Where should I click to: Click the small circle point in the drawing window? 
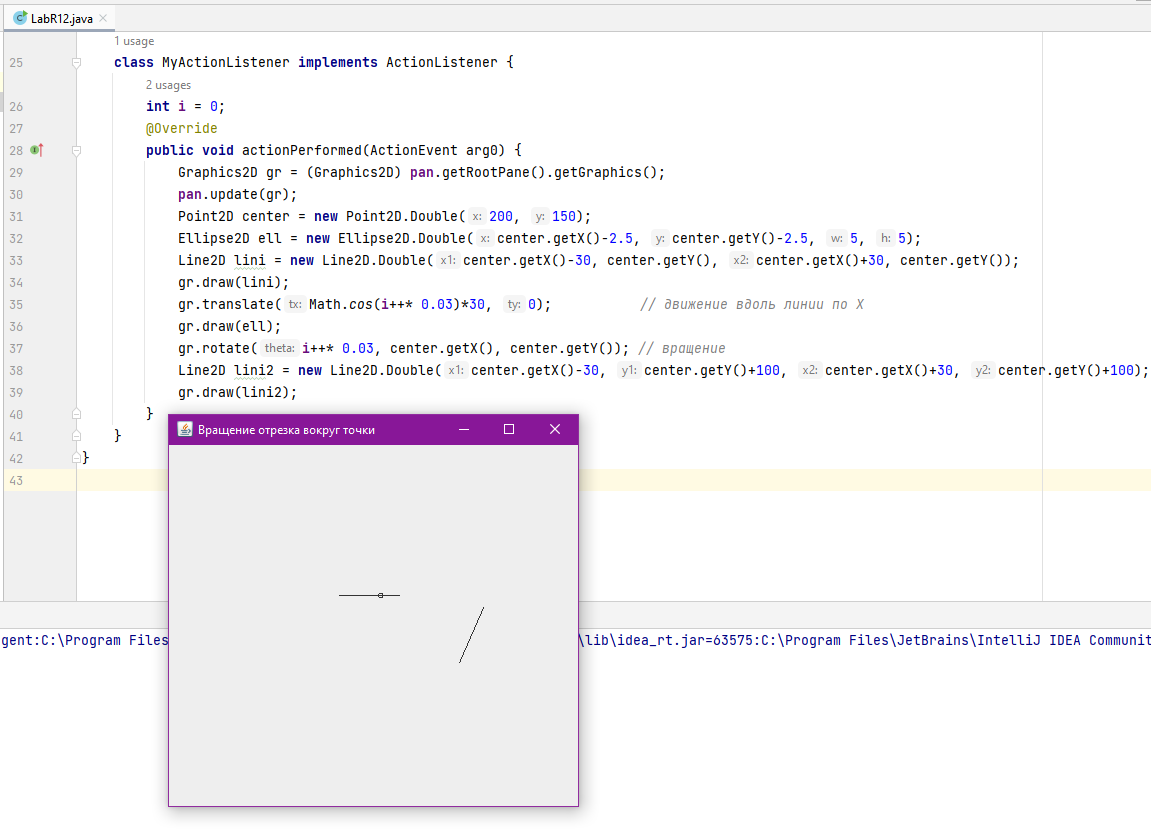380,595
